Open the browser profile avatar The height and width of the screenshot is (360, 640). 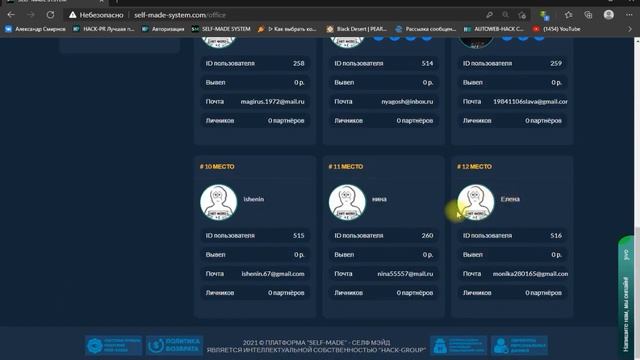[x=609, y=15]
